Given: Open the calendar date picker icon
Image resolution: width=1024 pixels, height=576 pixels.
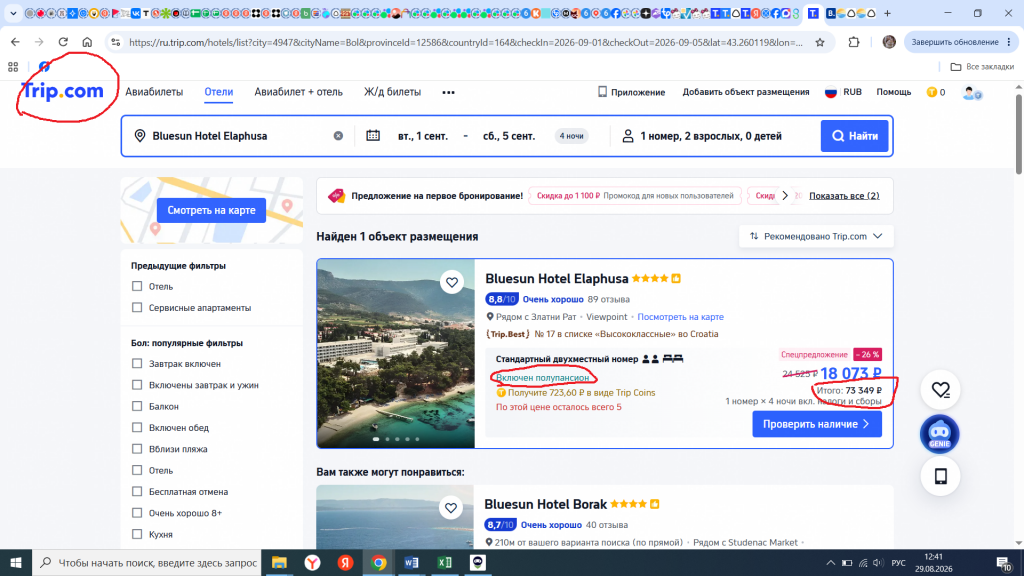Looking at the screenshot, I should (x=373, y=136).
